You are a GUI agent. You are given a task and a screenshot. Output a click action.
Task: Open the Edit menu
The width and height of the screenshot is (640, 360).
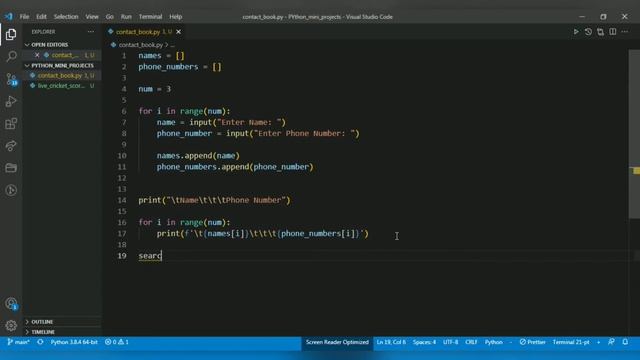pyautogui.click(x=41, y=17)
